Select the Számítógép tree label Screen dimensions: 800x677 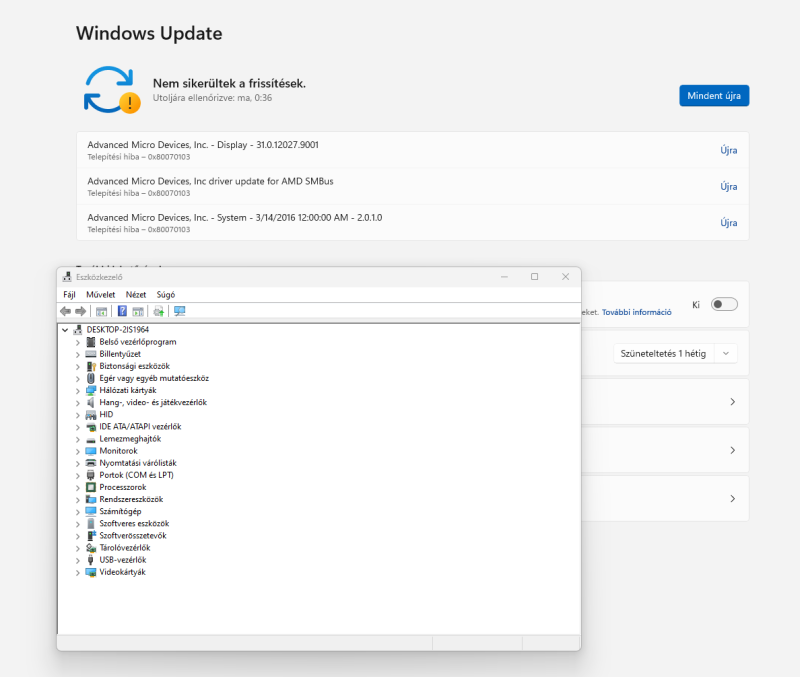[x=120, y=511]
